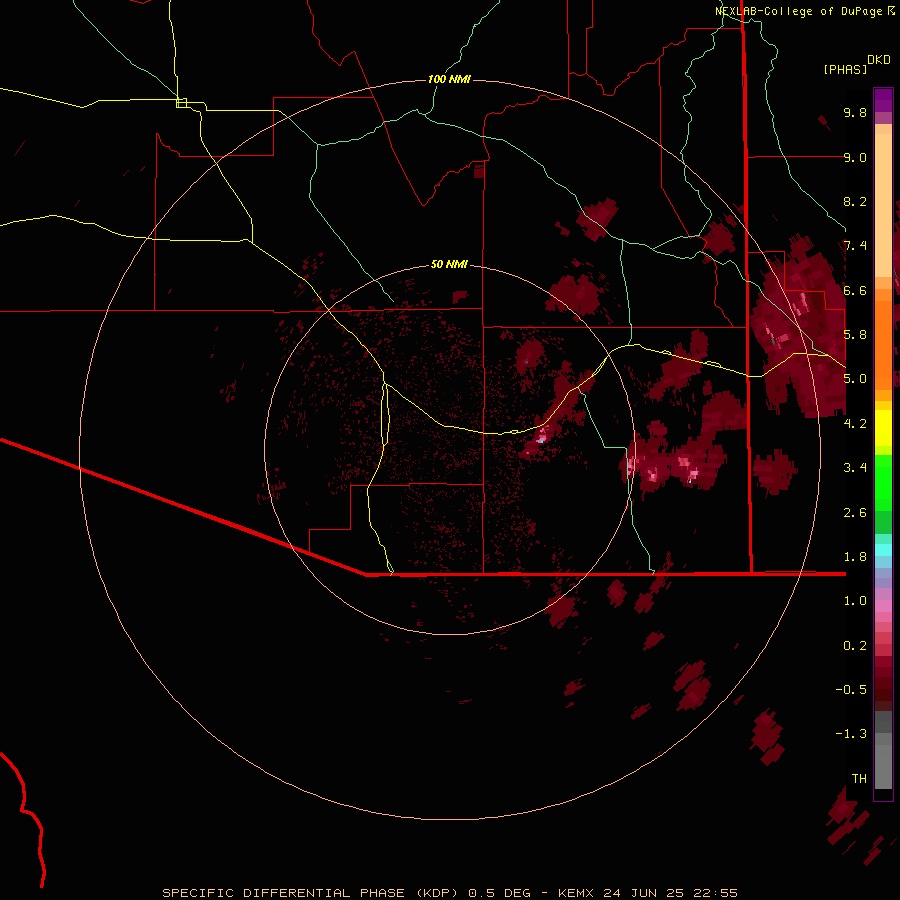900x900 pixels.
Task: Click the 1.8 value on the scale
Action: (x=855, y=557)
